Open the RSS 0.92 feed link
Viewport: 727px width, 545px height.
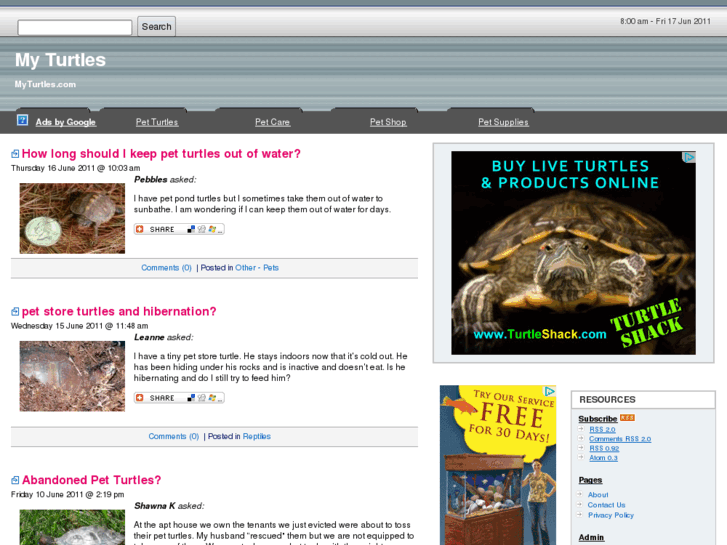pos(604,448)
